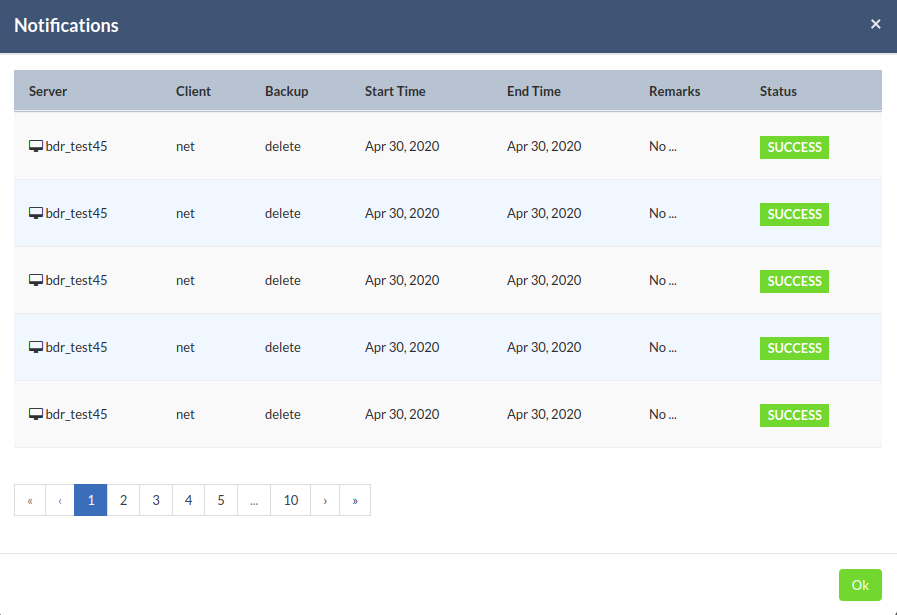Click the truncated 'No ...' remark in the third row
This screenshot has height=615, width=897.
point(662,280)
